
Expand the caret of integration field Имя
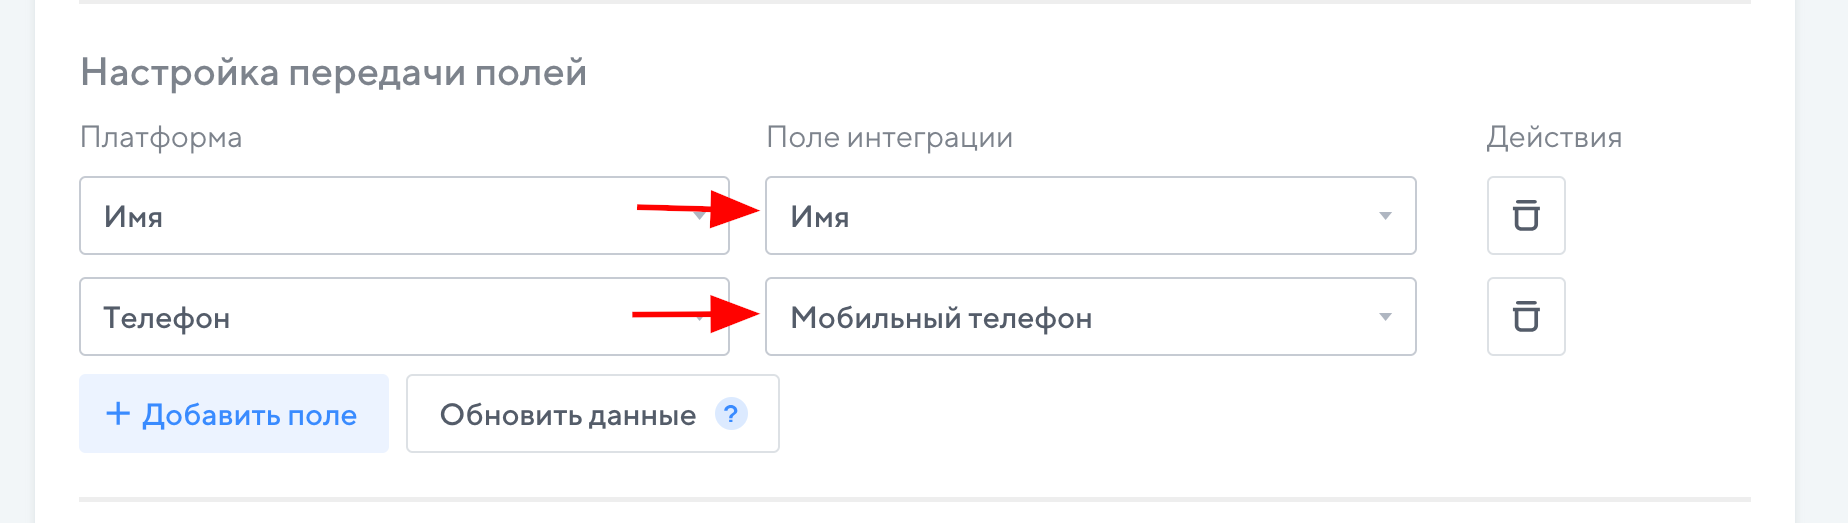pos(1385,216)
